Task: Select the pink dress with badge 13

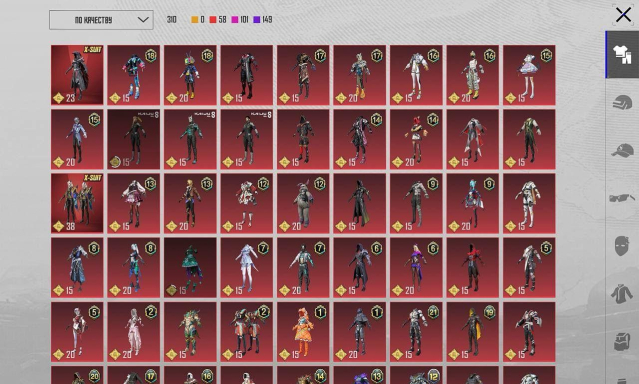Action: point(134,203)
